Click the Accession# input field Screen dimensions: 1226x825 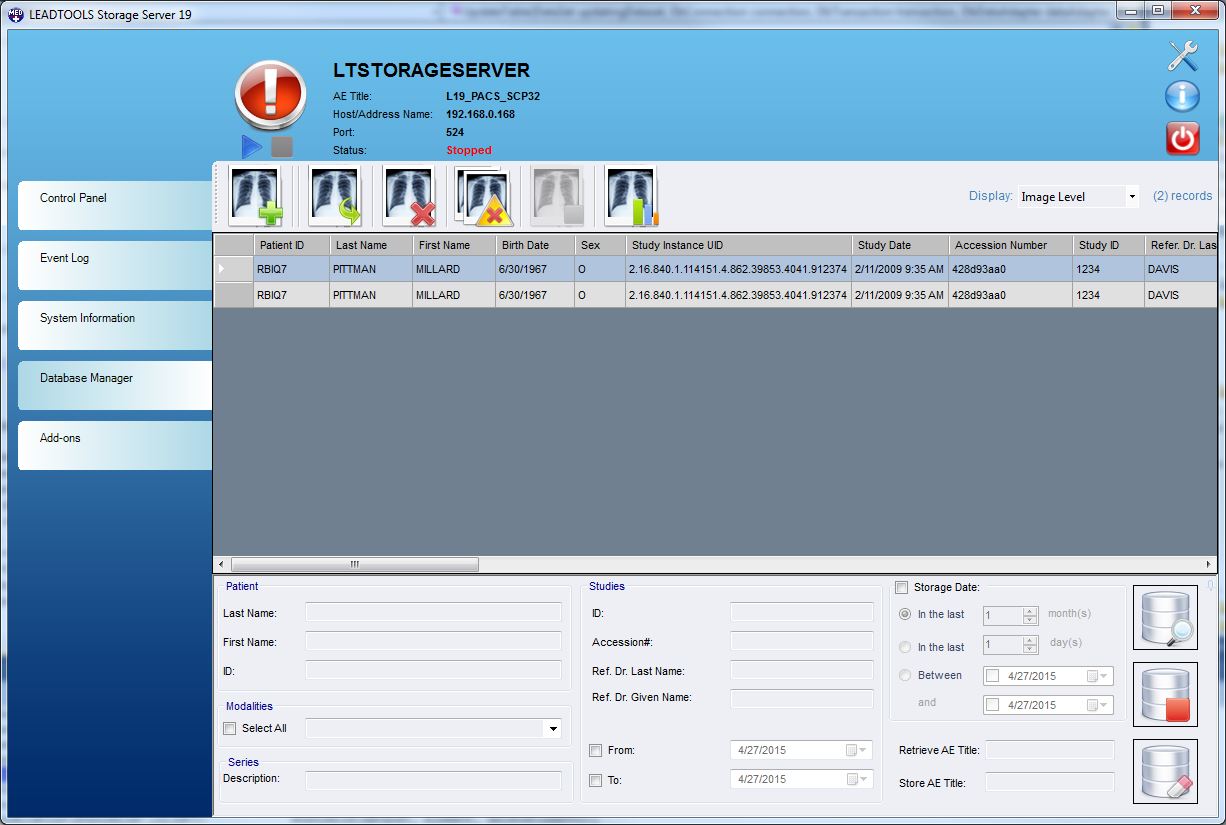click(x=802, y=641)
